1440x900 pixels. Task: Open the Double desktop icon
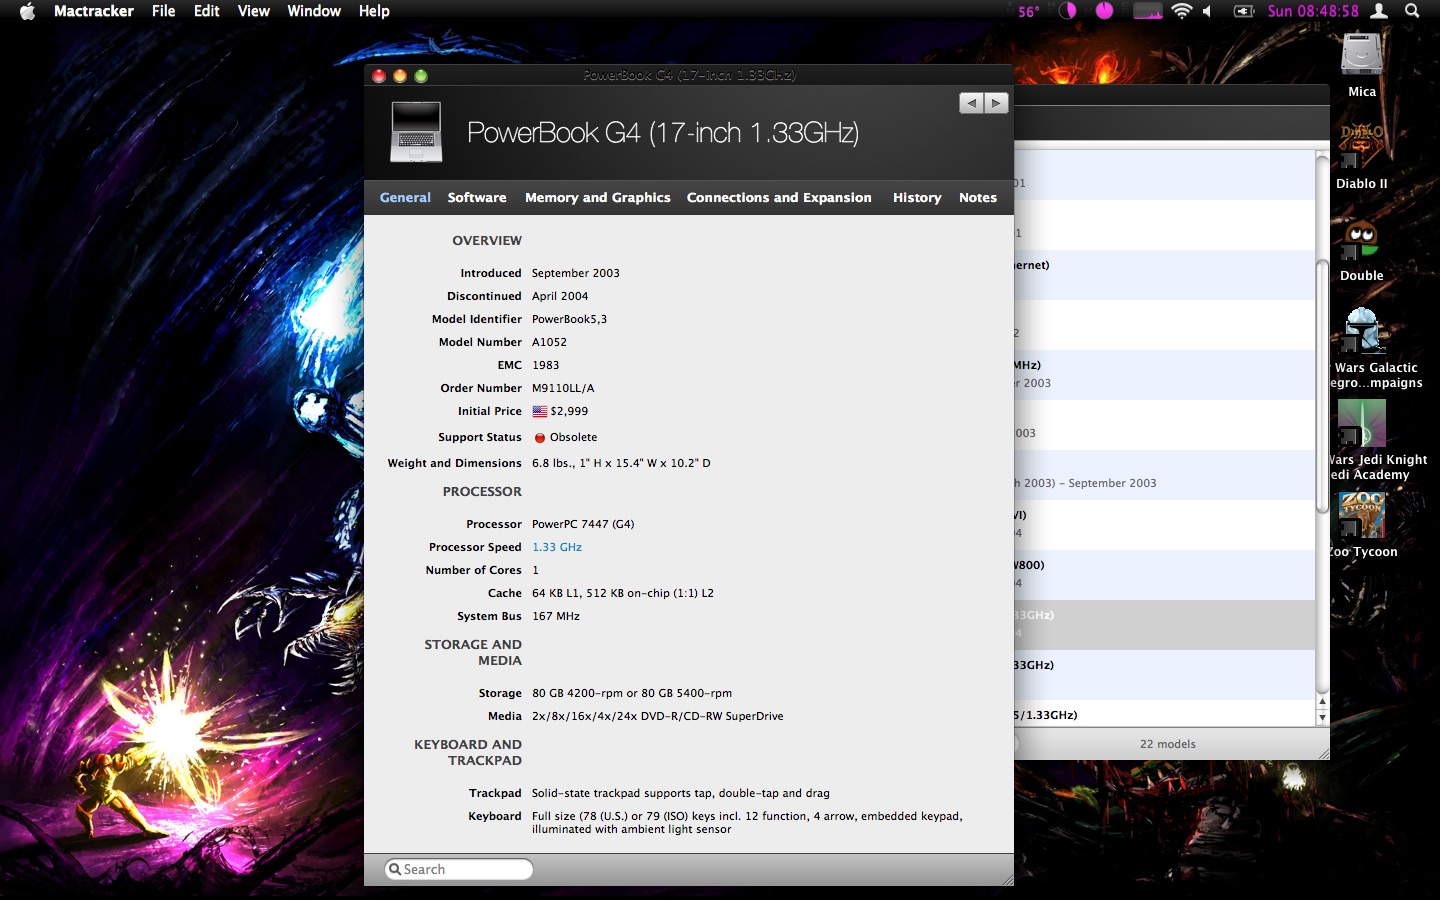[1361, 242]
